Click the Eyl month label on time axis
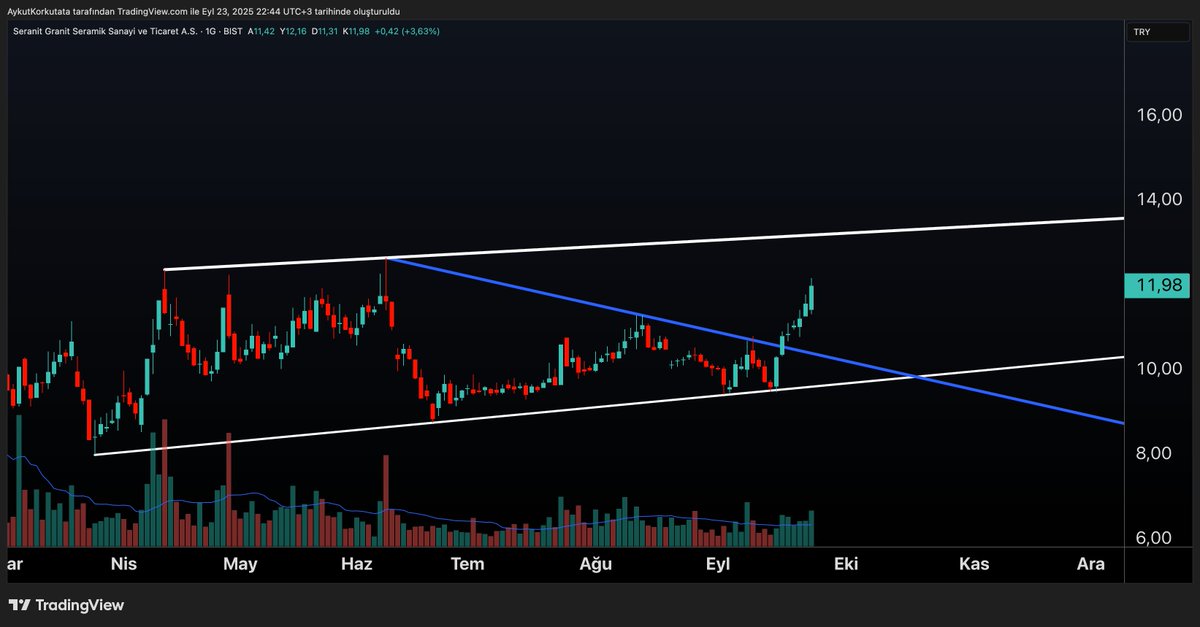 click(718, 565)
